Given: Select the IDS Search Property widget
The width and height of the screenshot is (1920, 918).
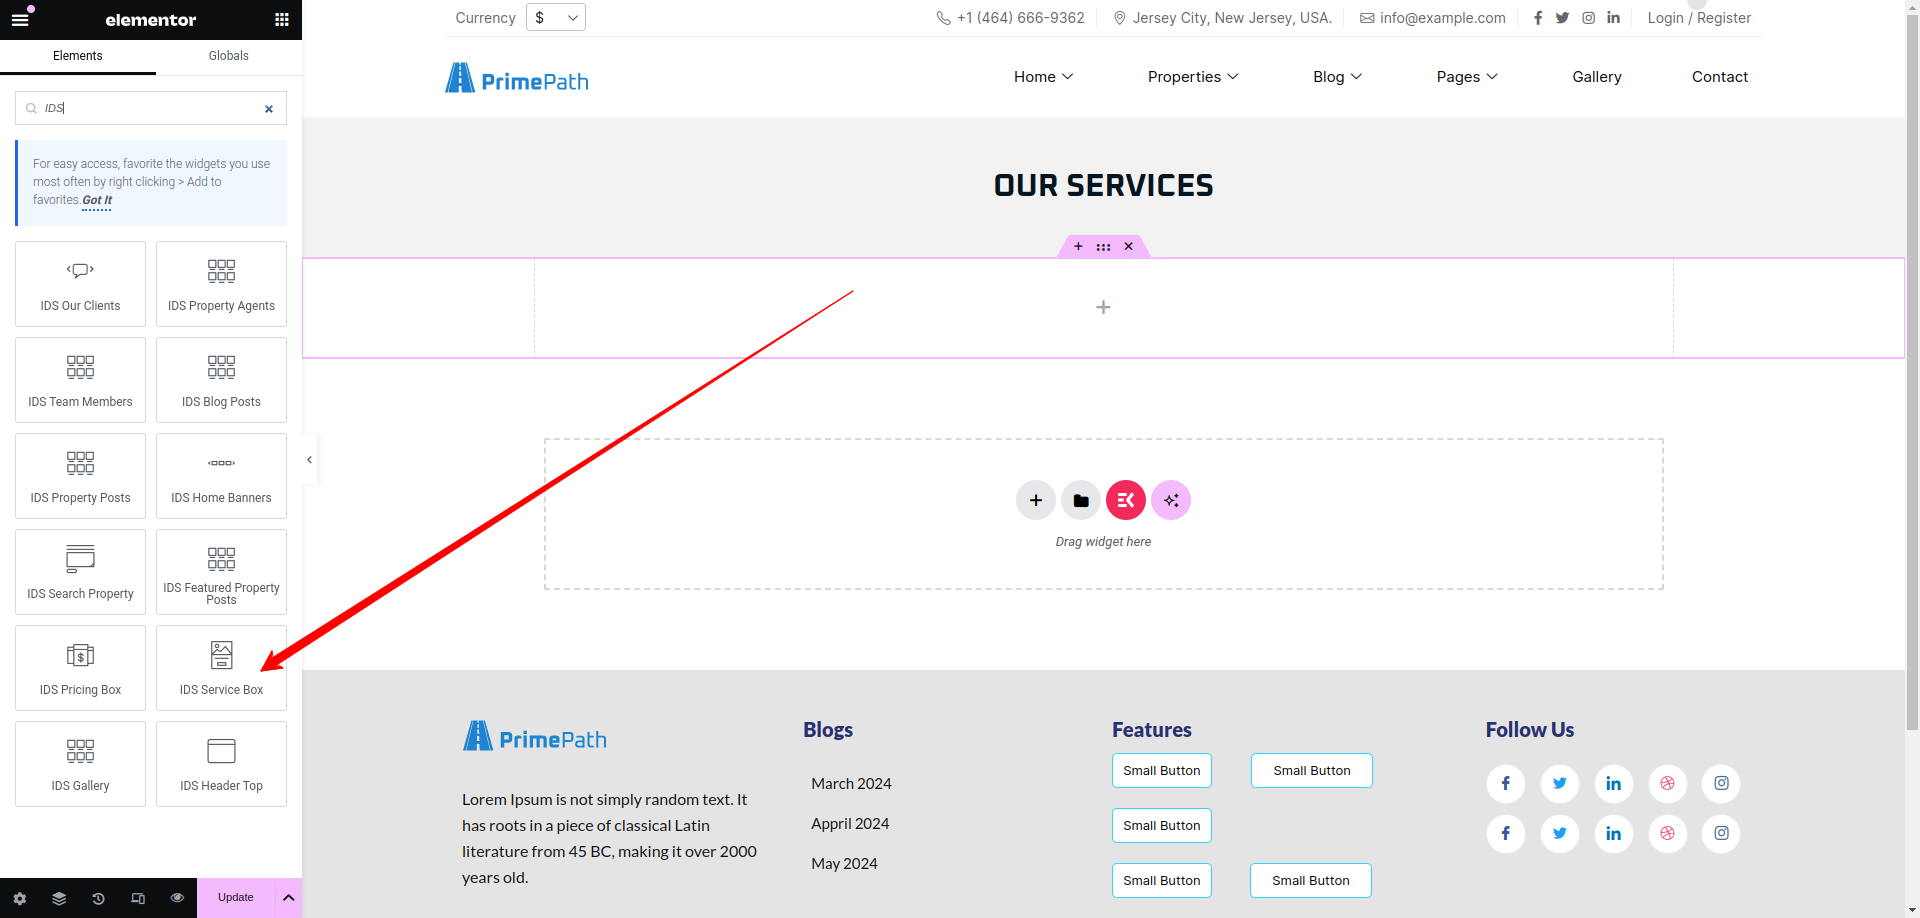Looking at the screenshot, I should (x=80, y=572).
